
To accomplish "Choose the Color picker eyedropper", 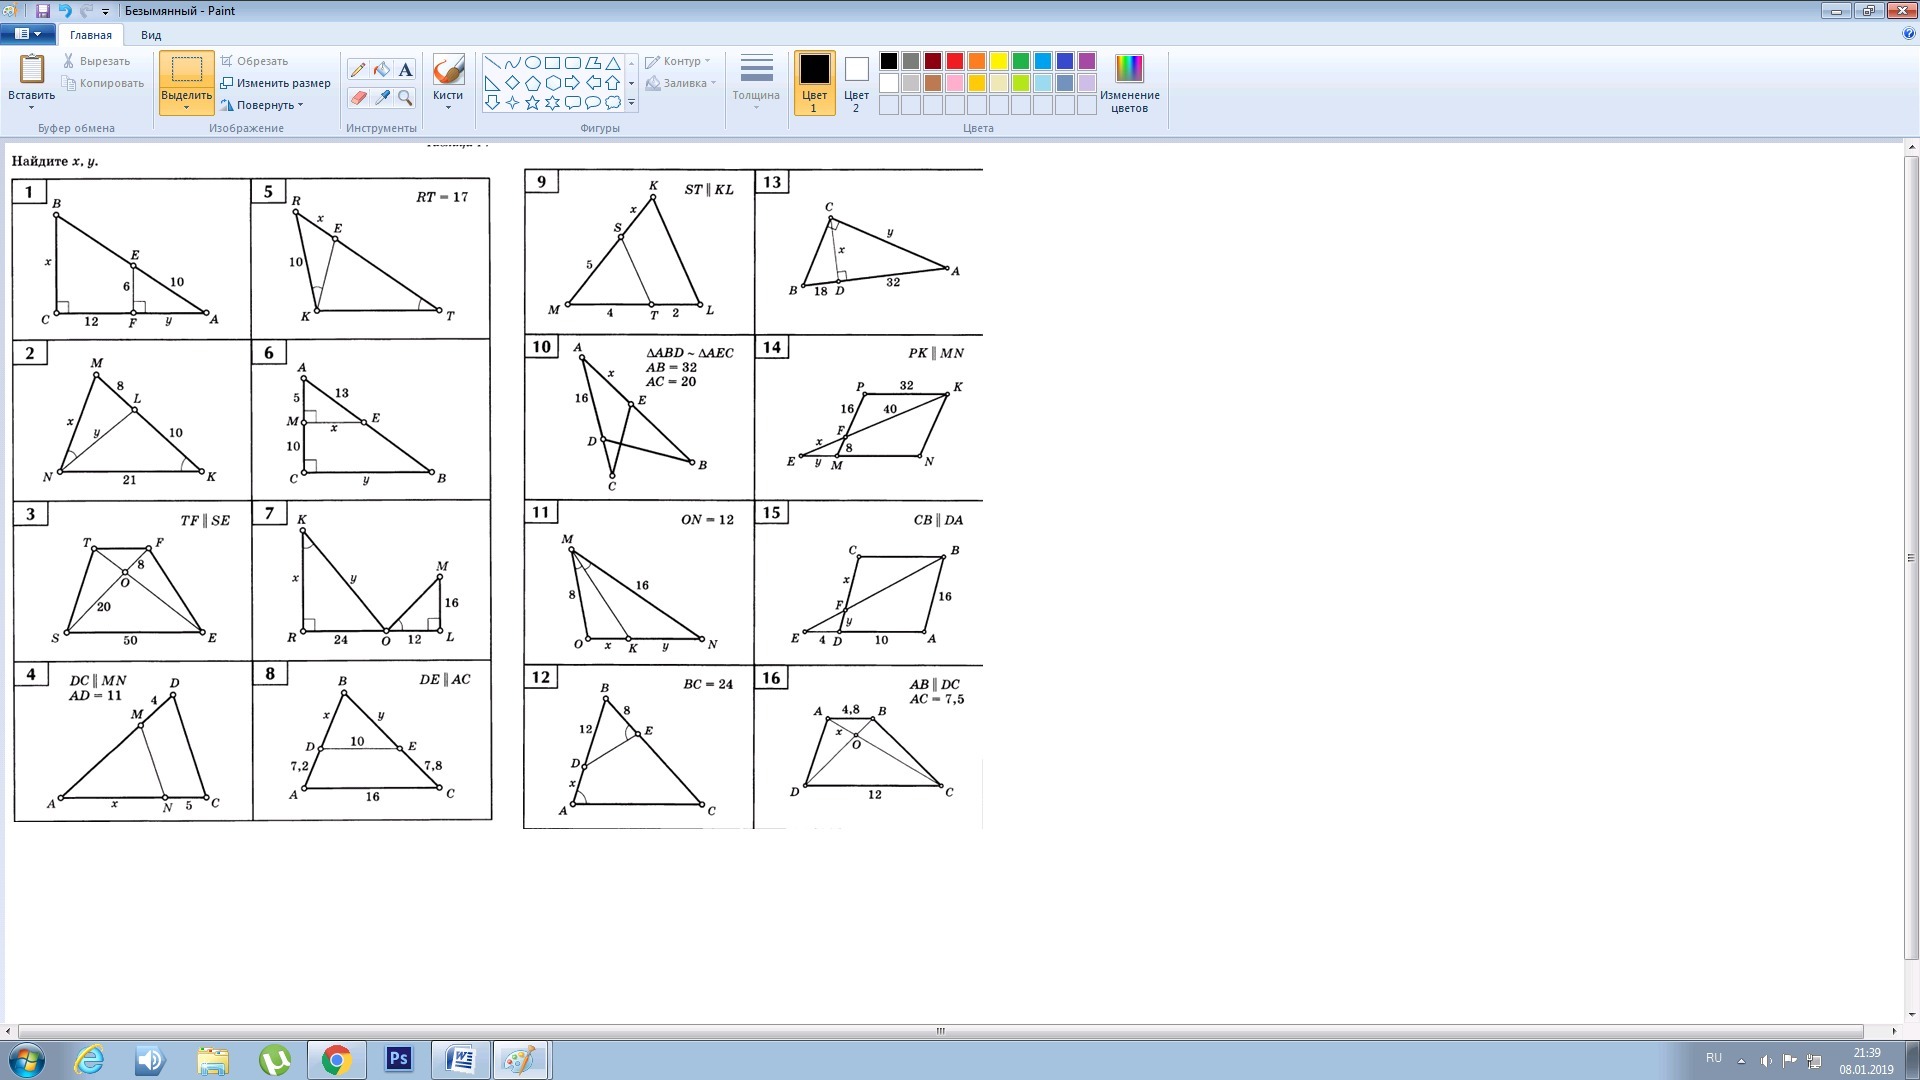I will point(381,97).
